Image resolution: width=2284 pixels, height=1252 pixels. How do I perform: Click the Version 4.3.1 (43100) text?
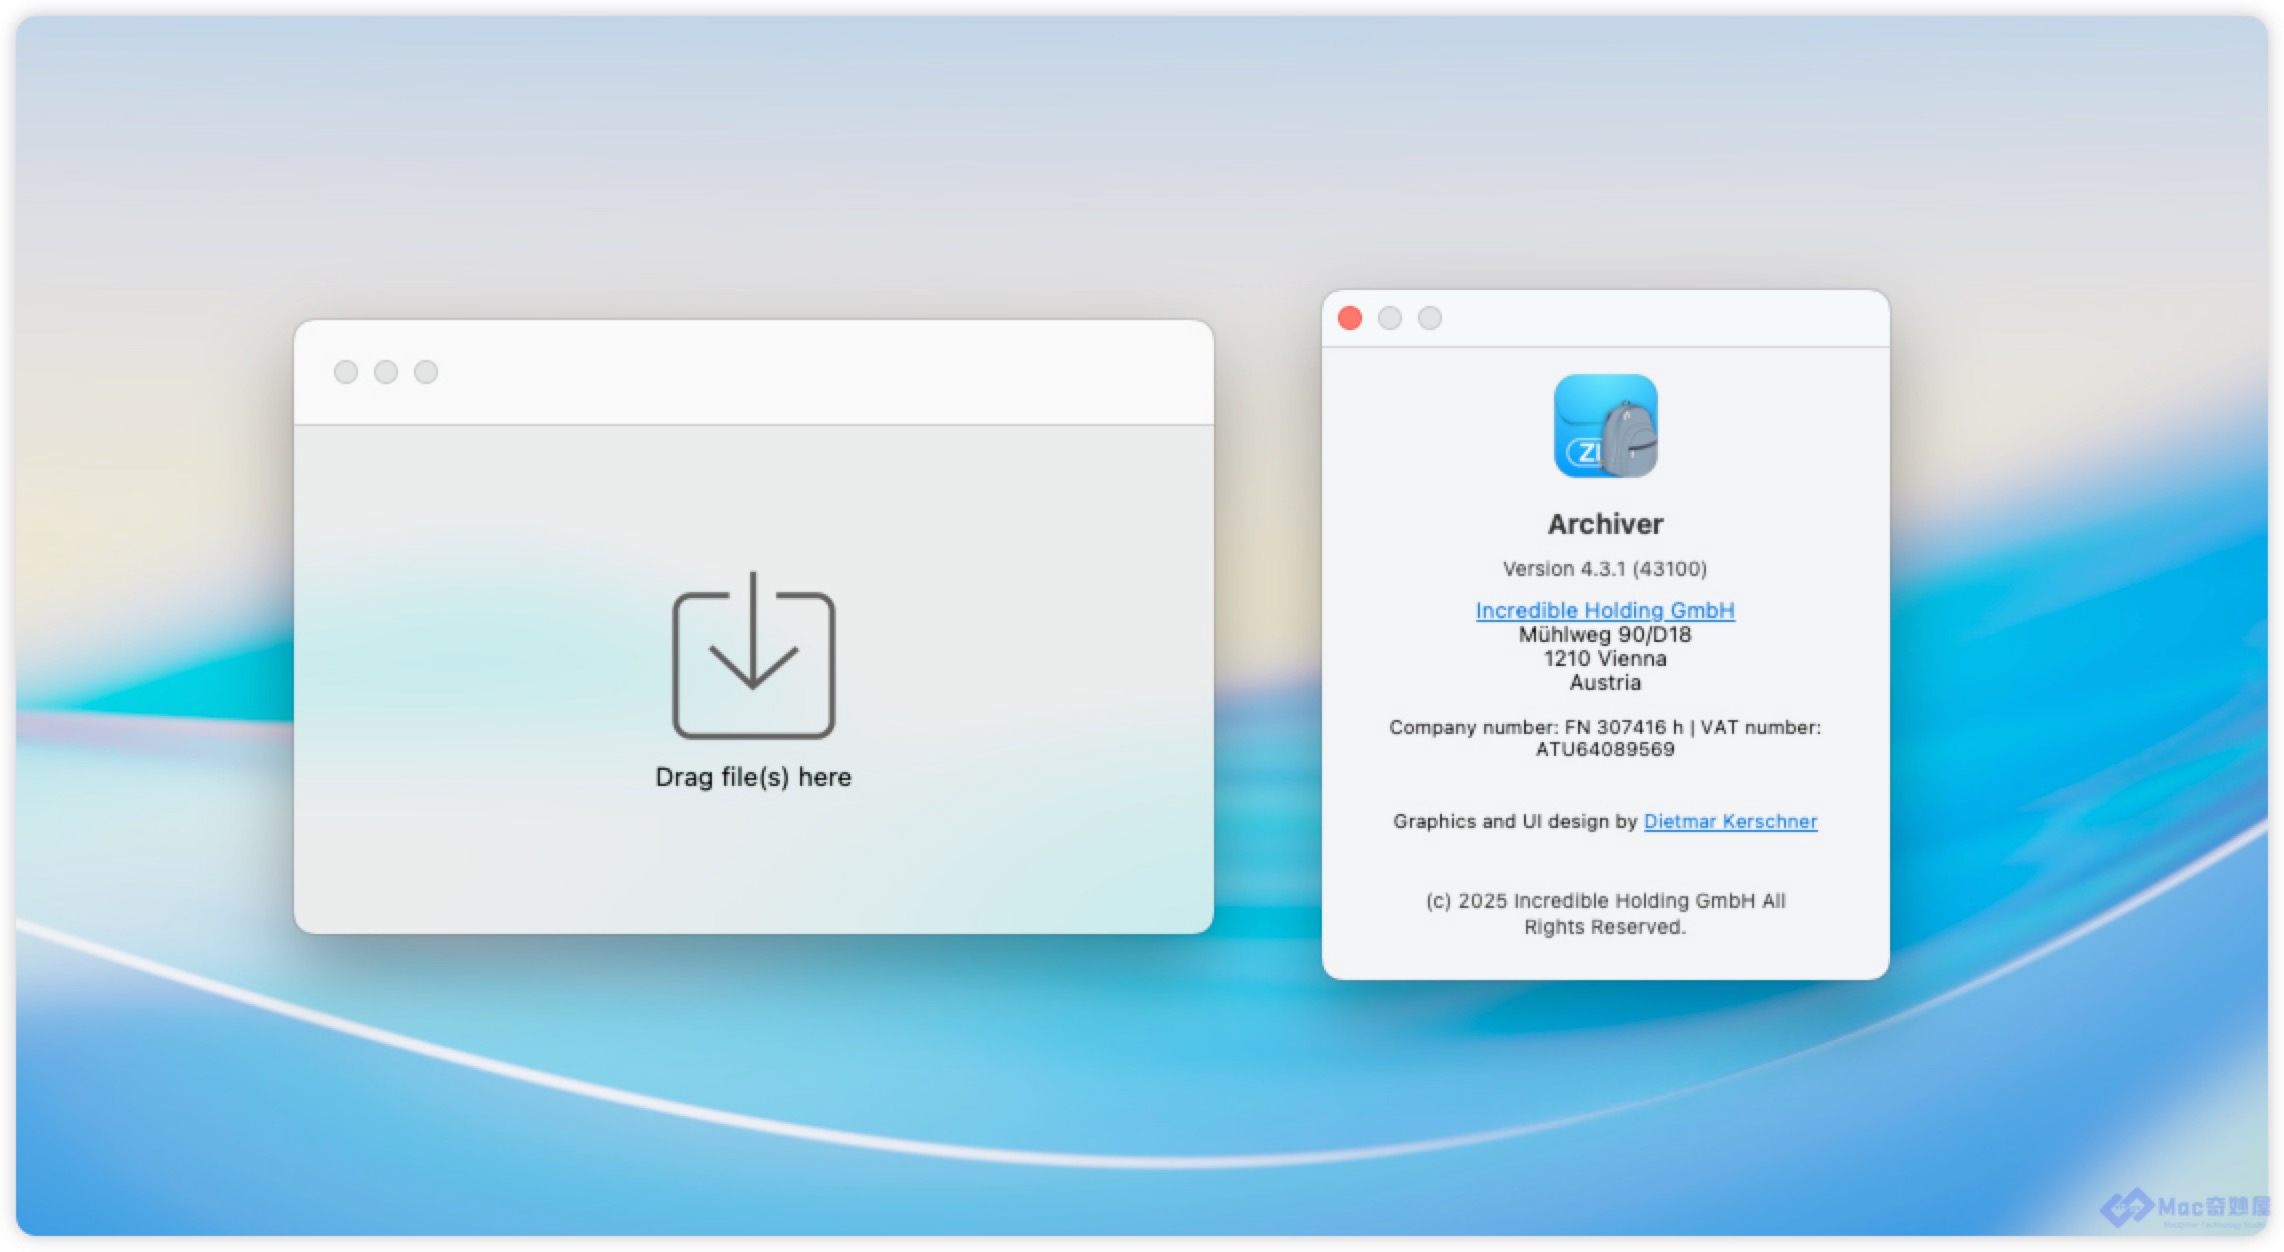click(1604, 569)
